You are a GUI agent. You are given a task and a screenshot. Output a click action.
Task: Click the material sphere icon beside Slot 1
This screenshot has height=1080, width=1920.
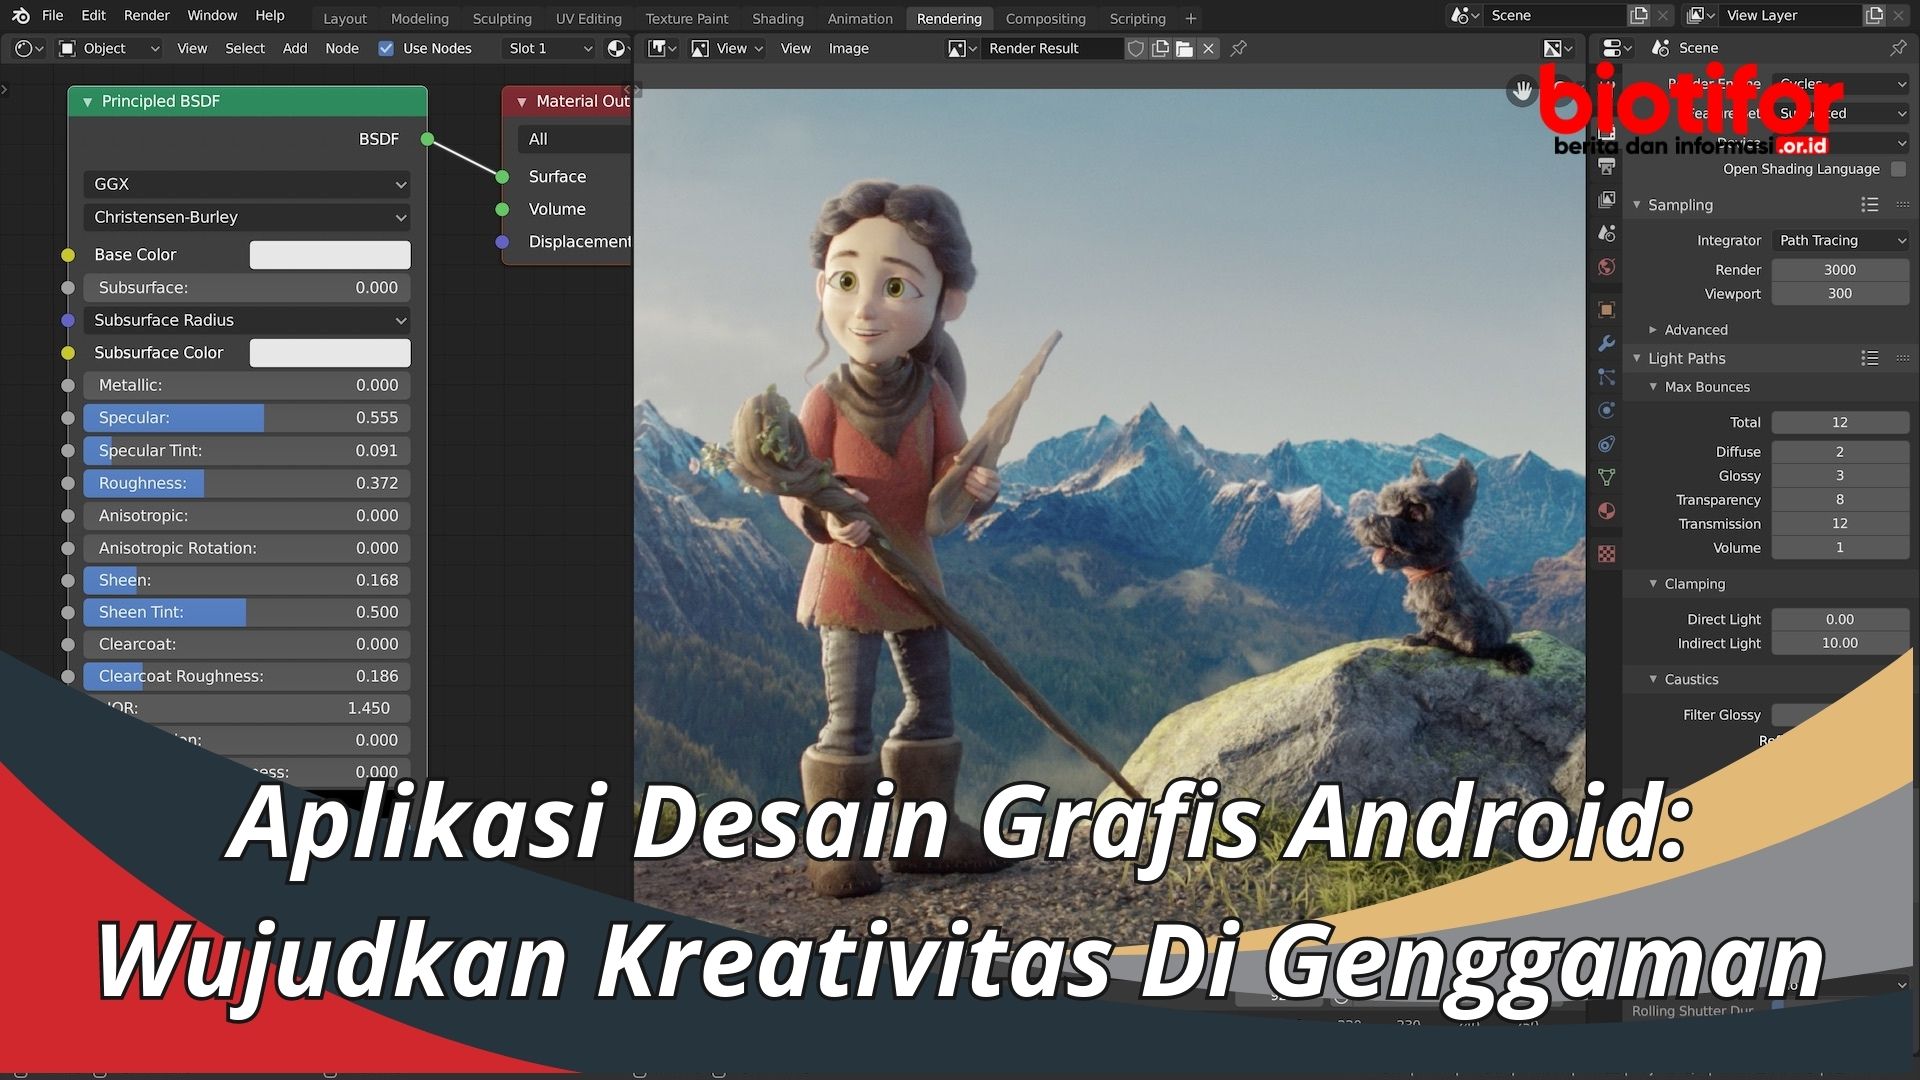pyautogui.click(x=617, y=48)
